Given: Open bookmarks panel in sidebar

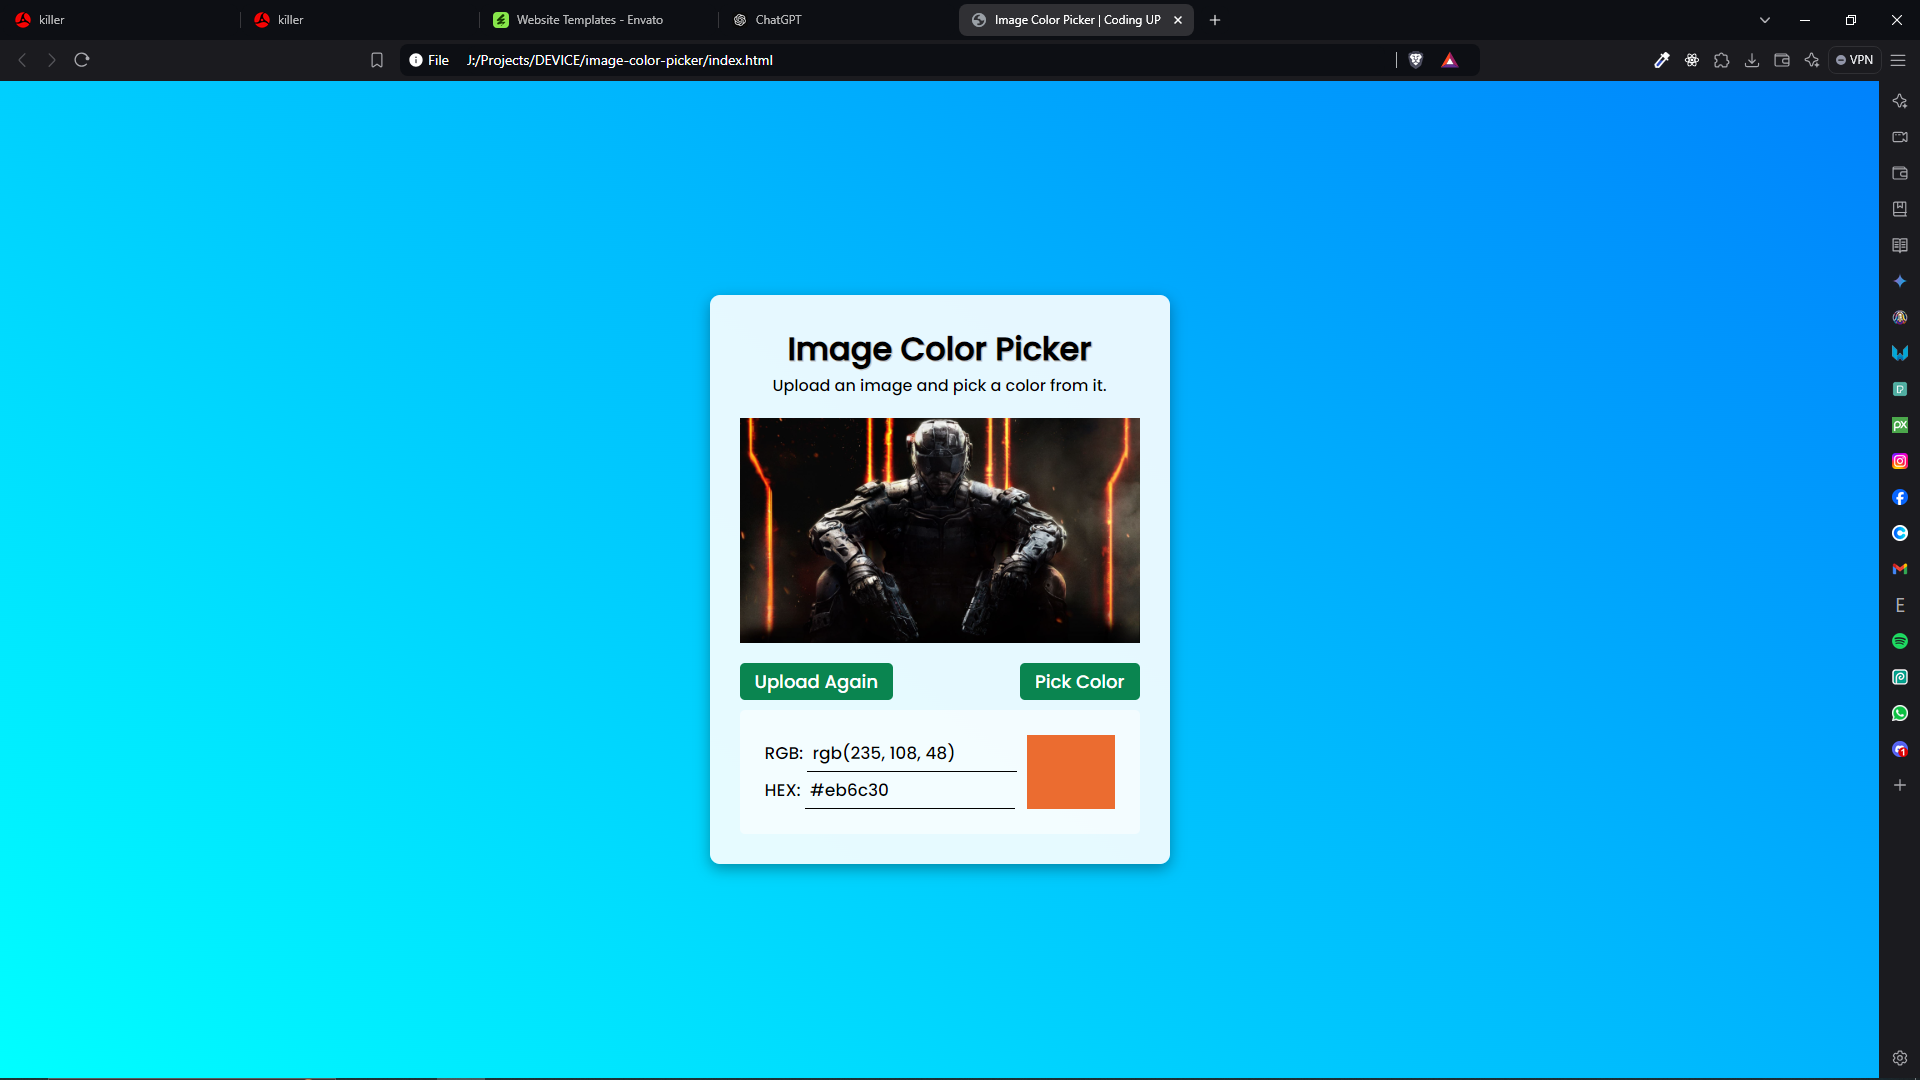Looking at the screenshot, I should tap(1900, 209).
